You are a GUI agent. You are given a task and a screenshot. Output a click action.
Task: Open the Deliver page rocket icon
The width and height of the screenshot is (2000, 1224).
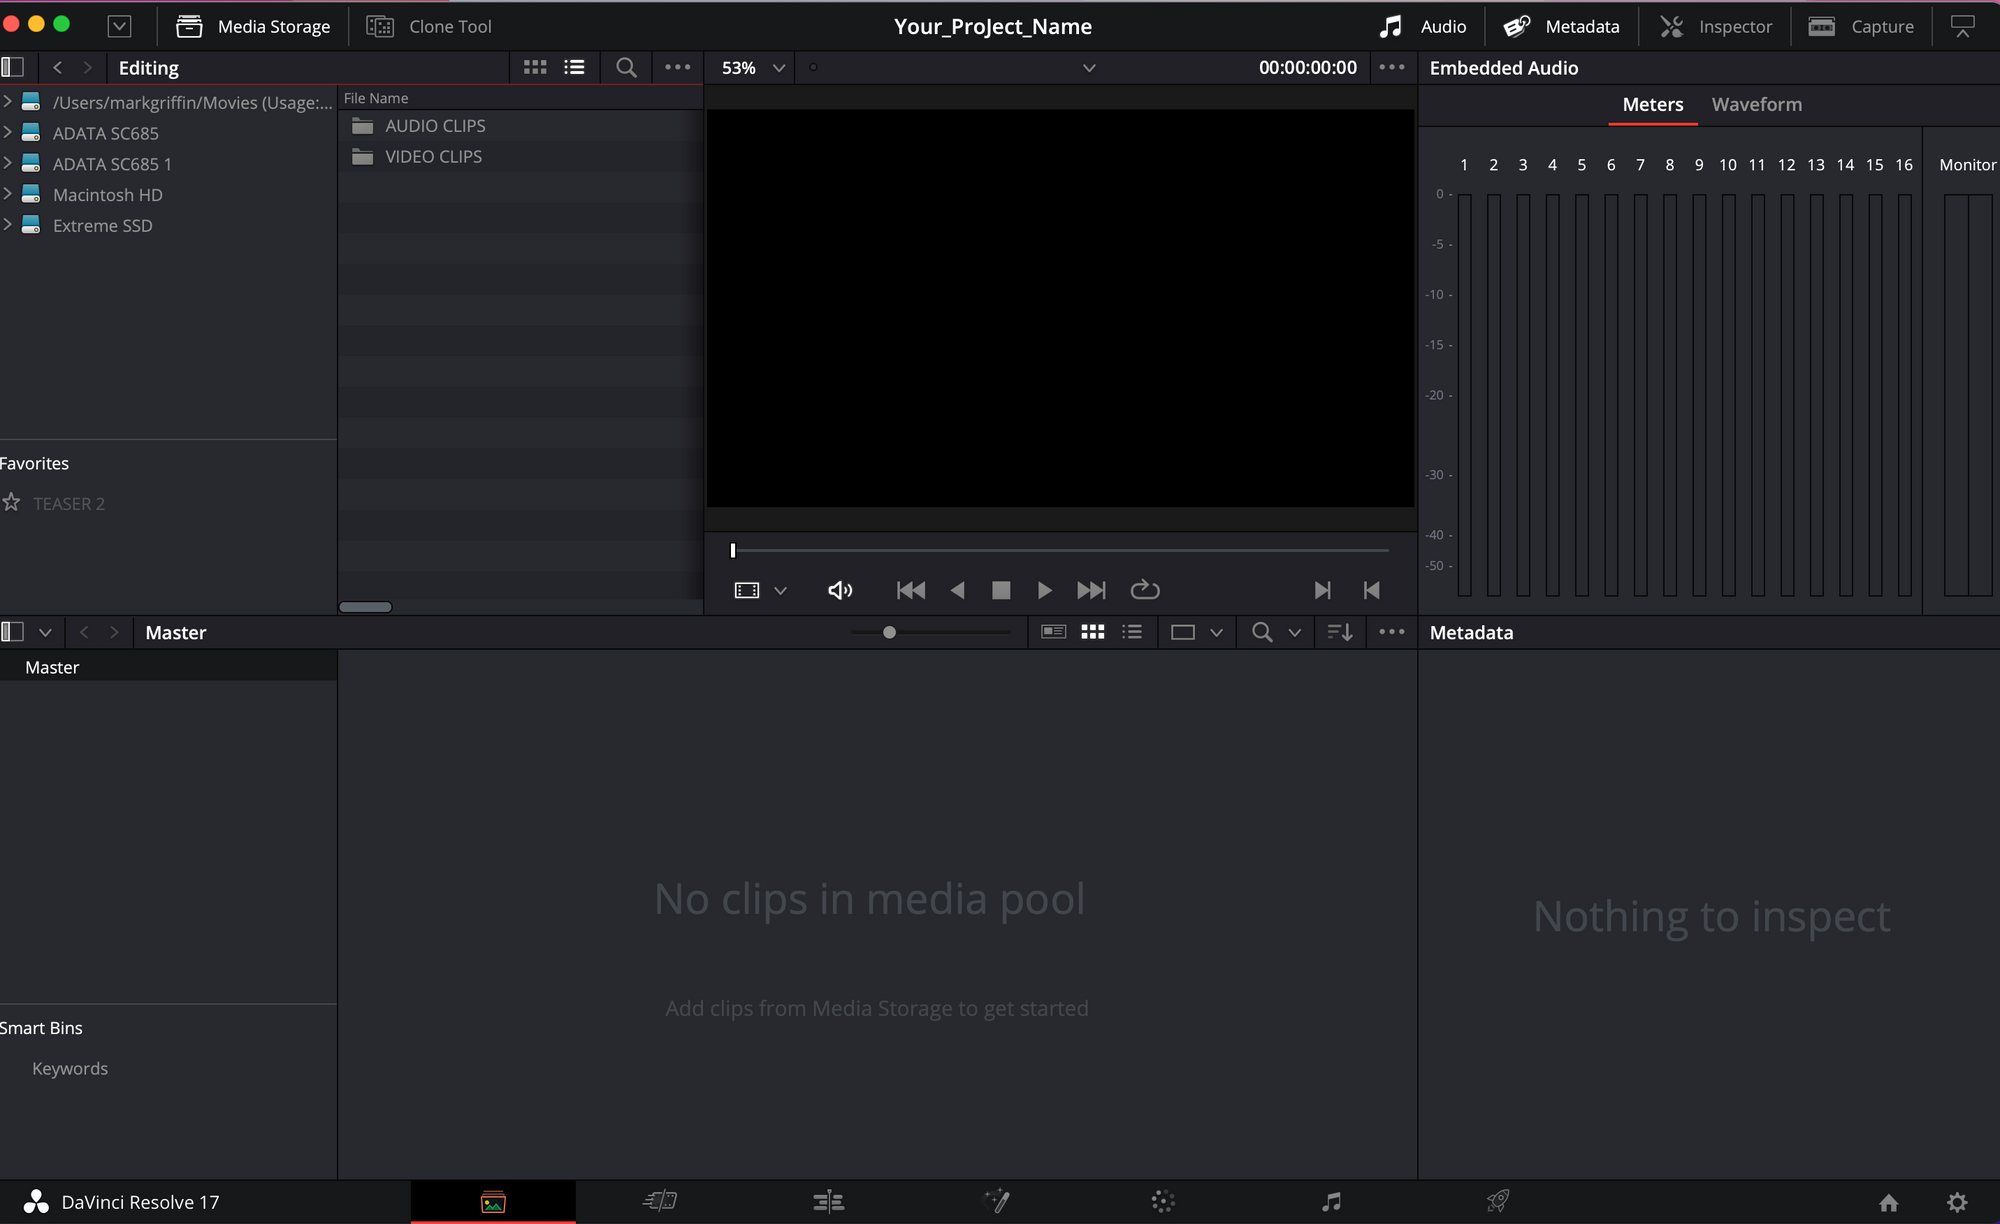1497,1201
